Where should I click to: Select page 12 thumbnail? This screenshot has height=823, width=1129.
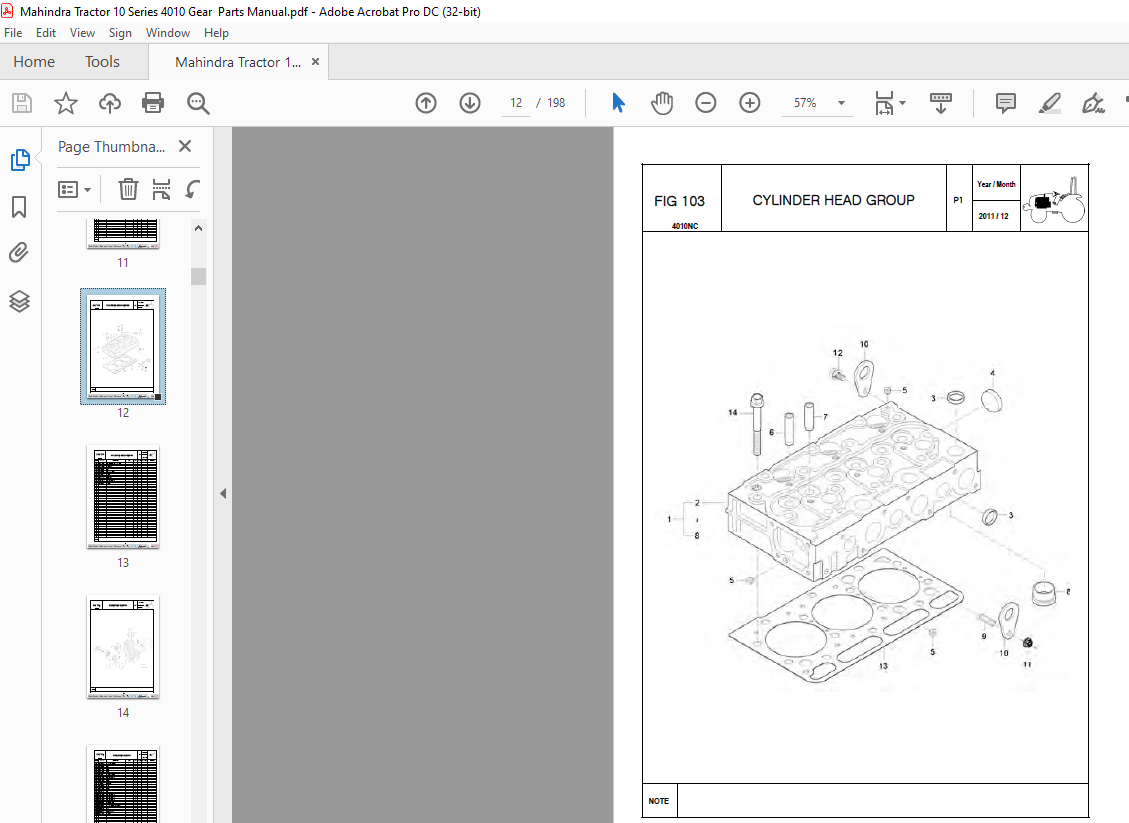123,346
